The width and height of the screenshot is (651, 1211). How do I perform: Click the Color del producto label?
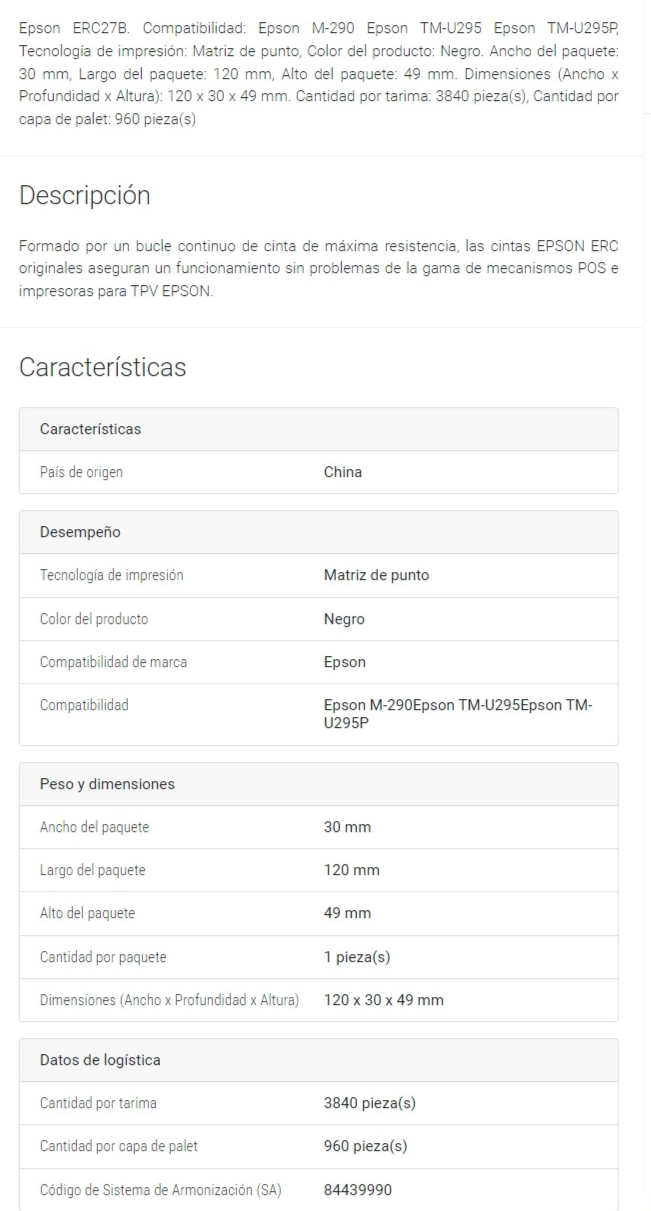point(94,619)
